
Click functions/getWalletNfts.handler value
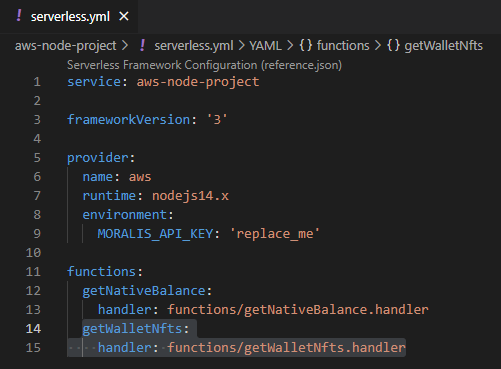[x=286, y=348]
